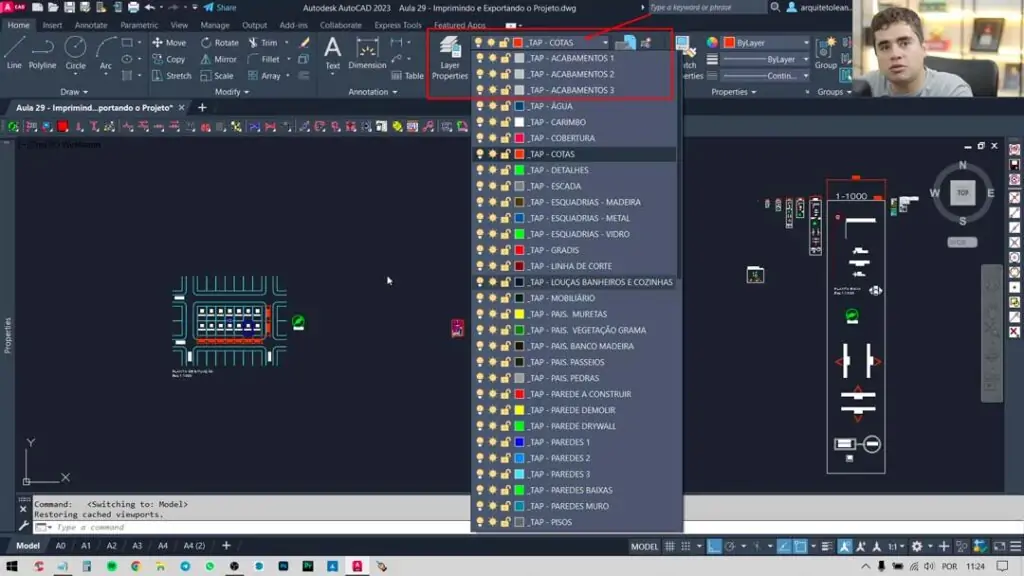Screen dimensions: 1024x576
Task: Expand the Groups panel
Action: coord(834,92)
